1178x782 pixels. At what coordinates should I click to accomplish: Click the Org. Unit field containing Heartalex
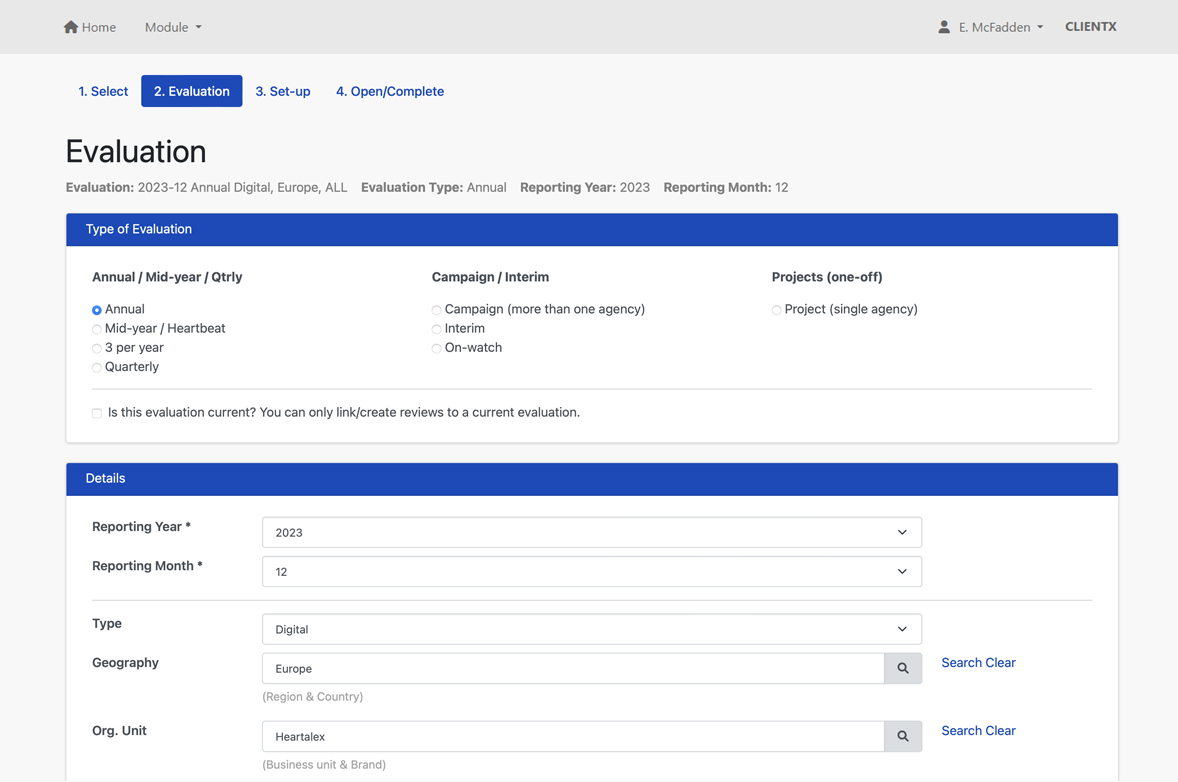pyautogui.click(x=573, y=736)
